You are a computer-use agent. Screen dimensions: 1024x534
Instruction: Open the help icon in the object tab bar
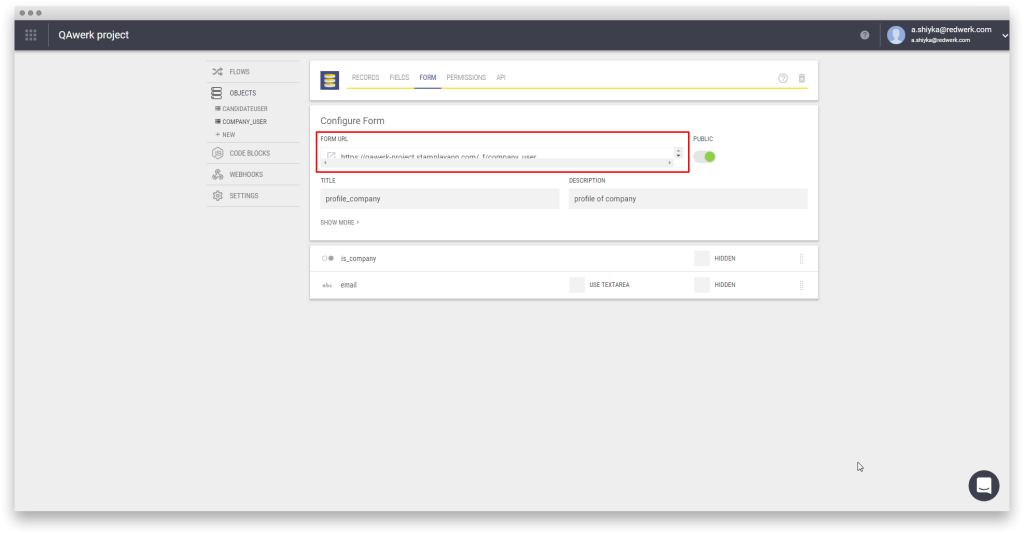[x=783, y=78]
